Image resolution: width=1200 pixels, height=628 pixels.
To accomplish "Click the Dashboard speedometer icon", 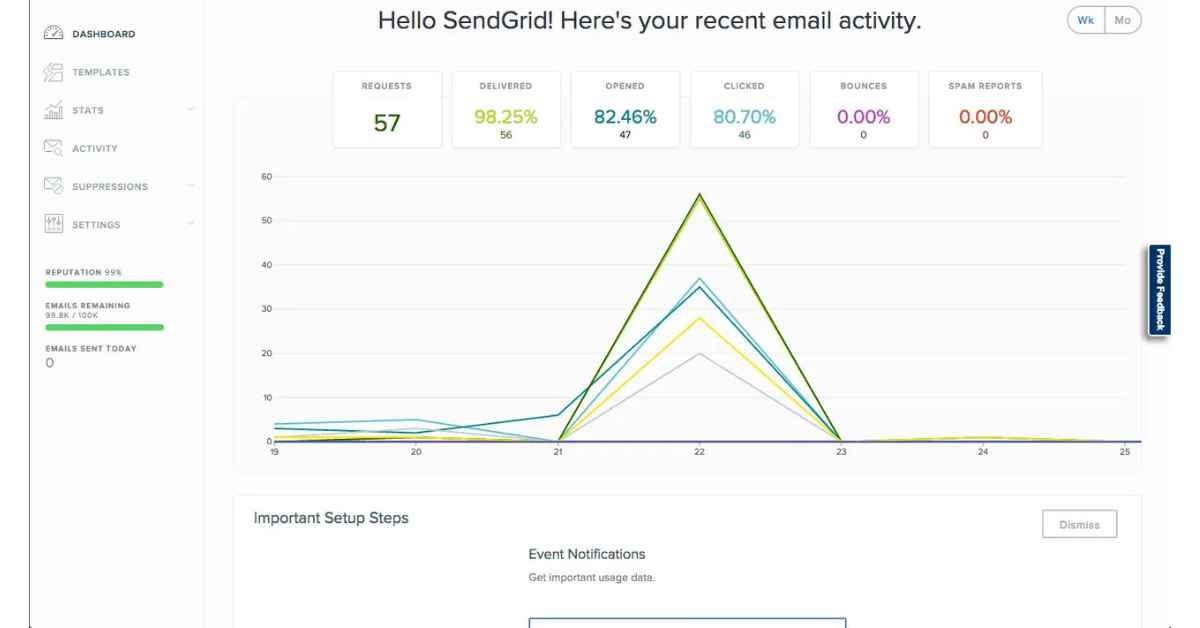I will pos(53,33).
